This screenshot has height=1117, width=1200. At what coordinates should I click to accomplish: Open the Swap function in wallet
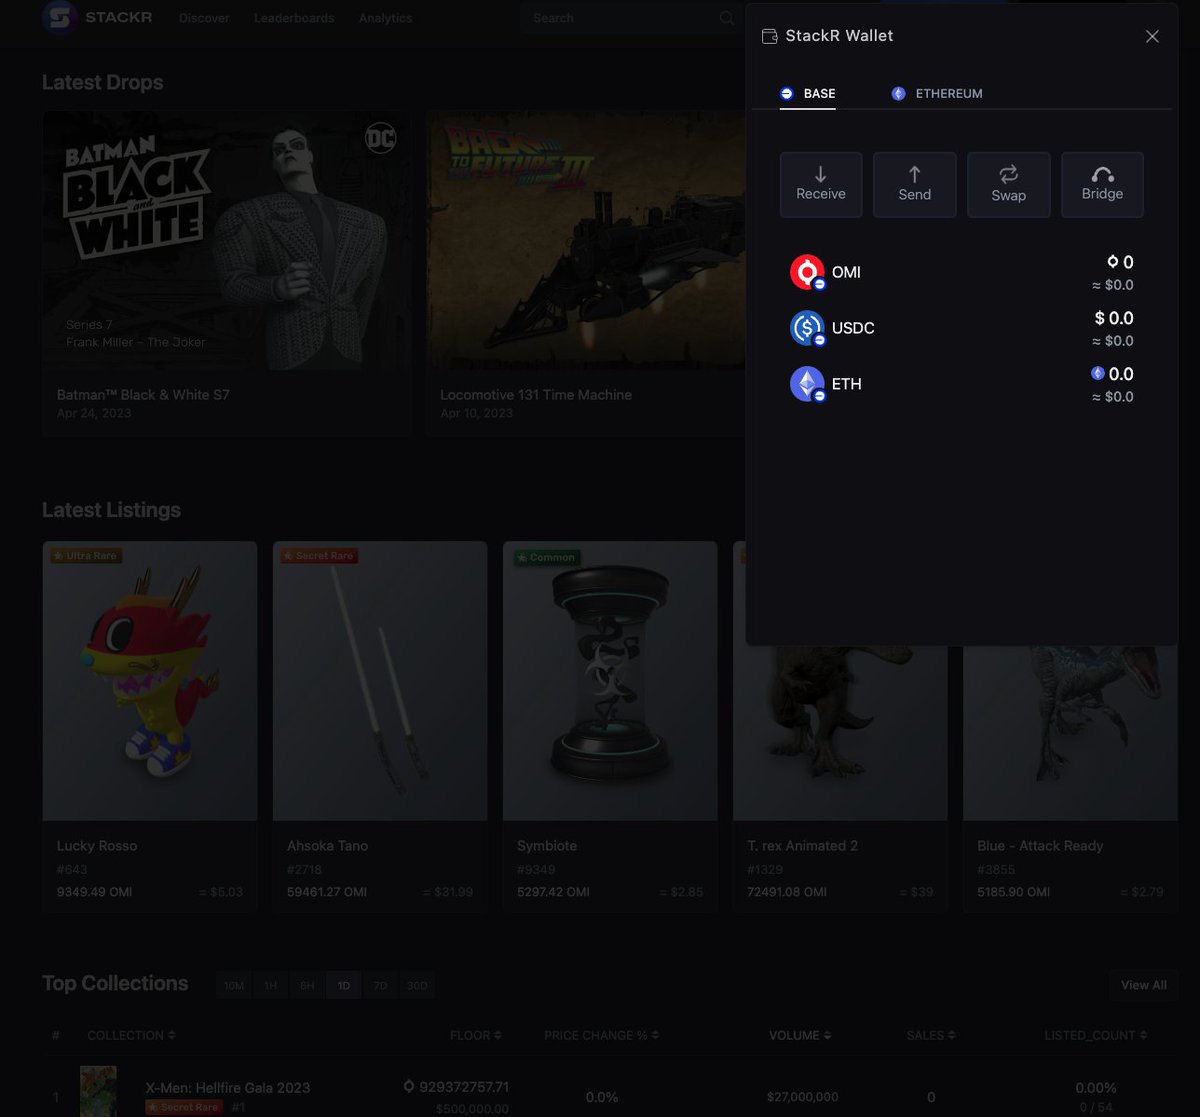tap(1008, 184)
